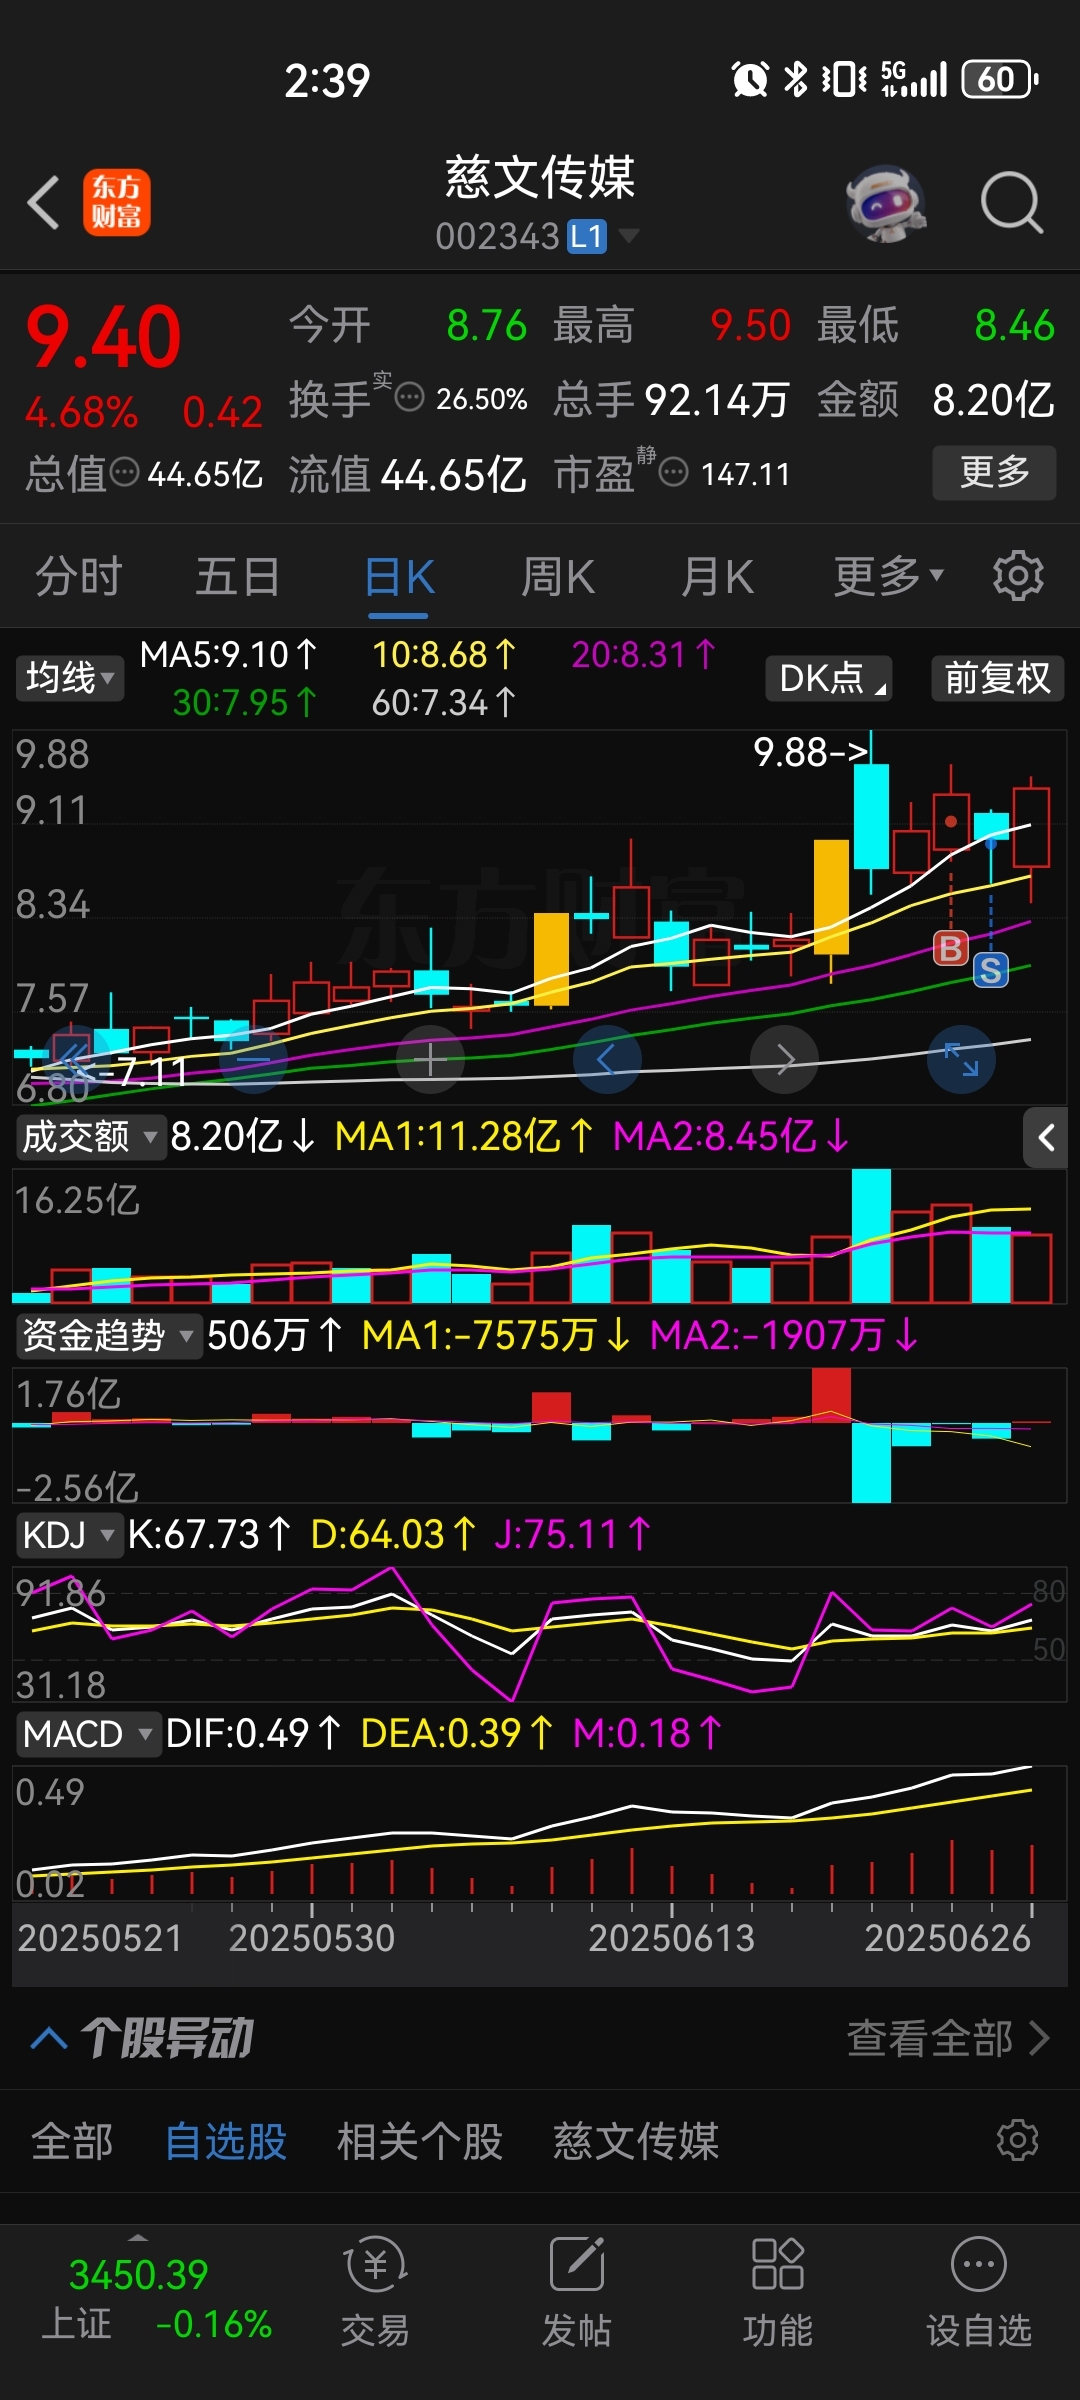Open the 前复权 adjustment selector

tap(997, 678)
